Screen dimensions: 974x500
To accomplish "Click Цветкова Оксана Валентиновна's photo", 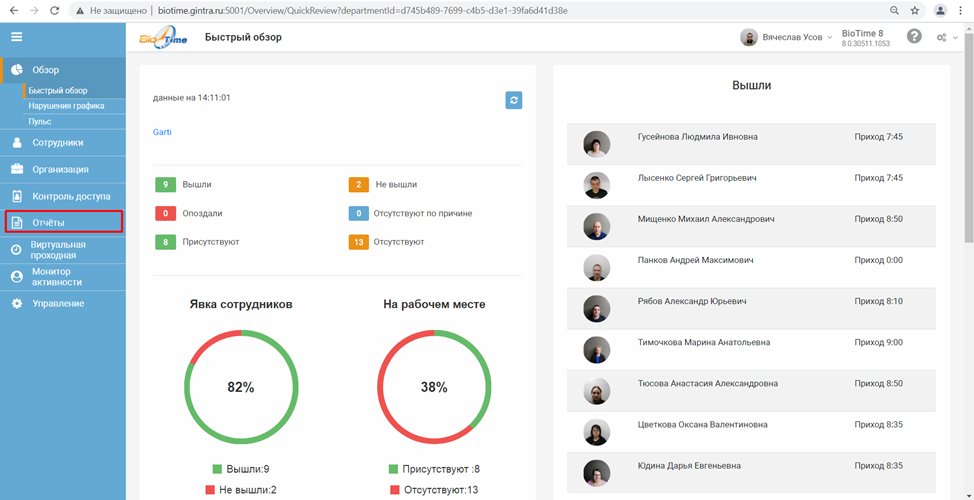I will 596,432.
